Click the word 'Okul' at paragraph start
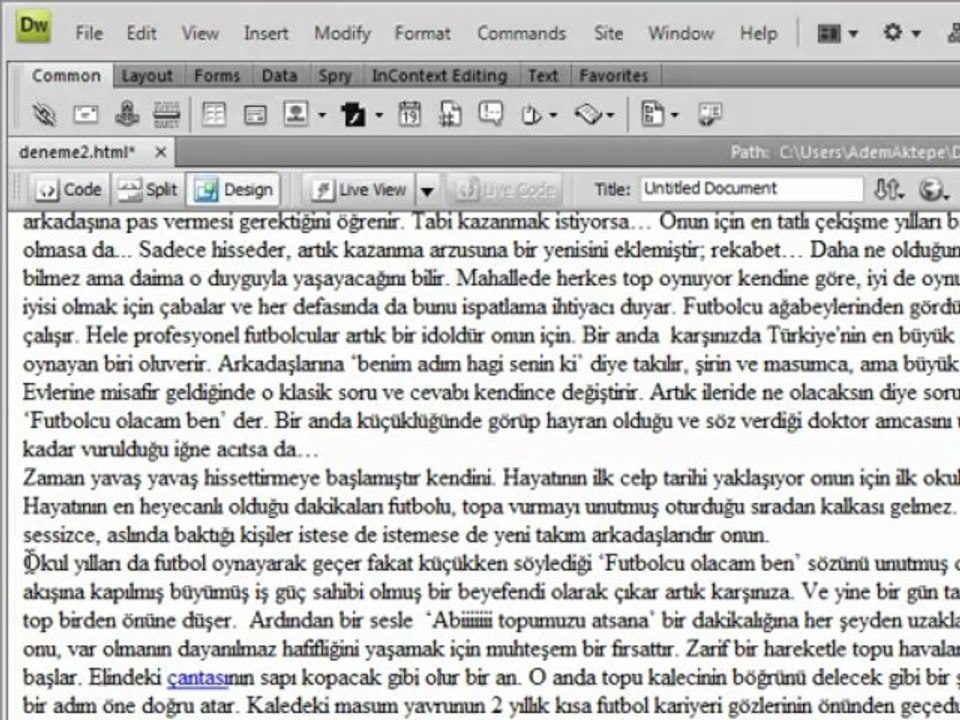 coord(47,563)
